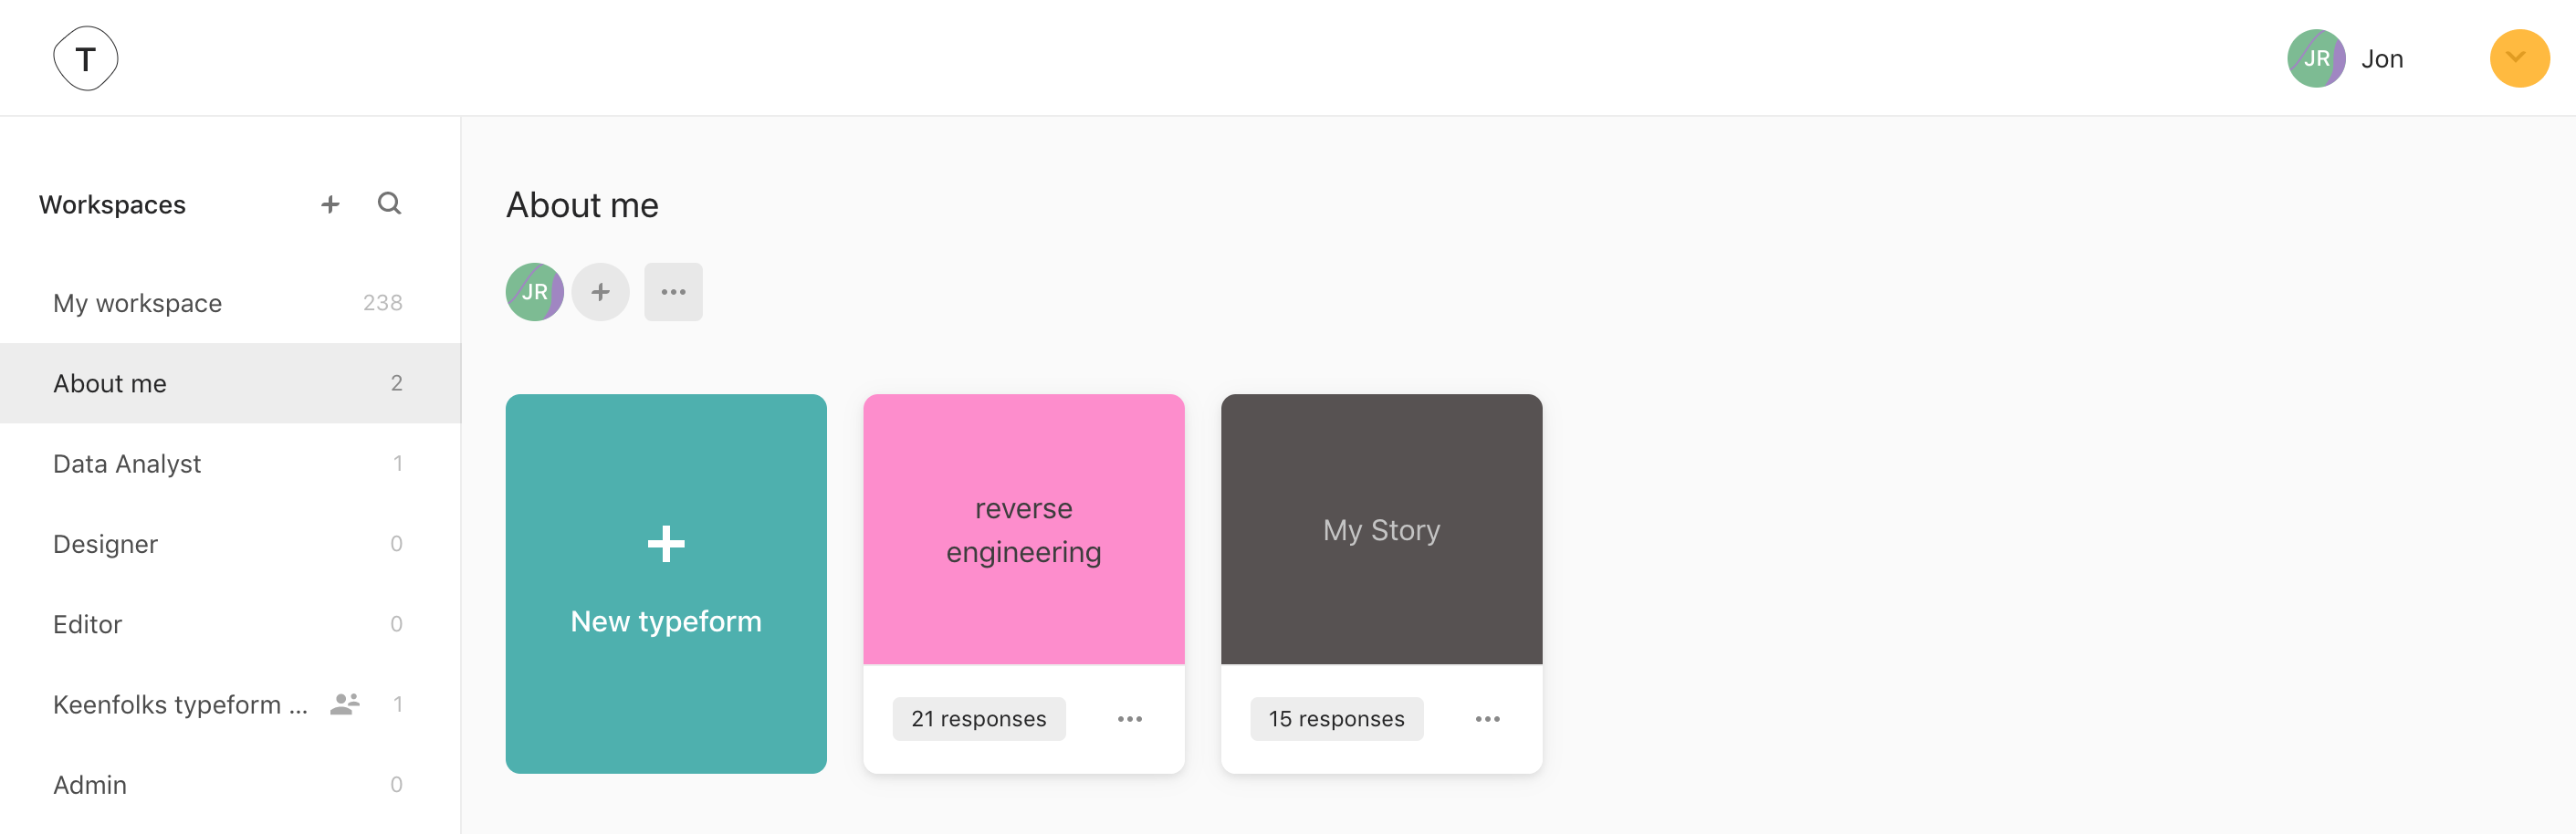
Task: Click the shared people icon on Keenfolks
Action: [344, 704]
